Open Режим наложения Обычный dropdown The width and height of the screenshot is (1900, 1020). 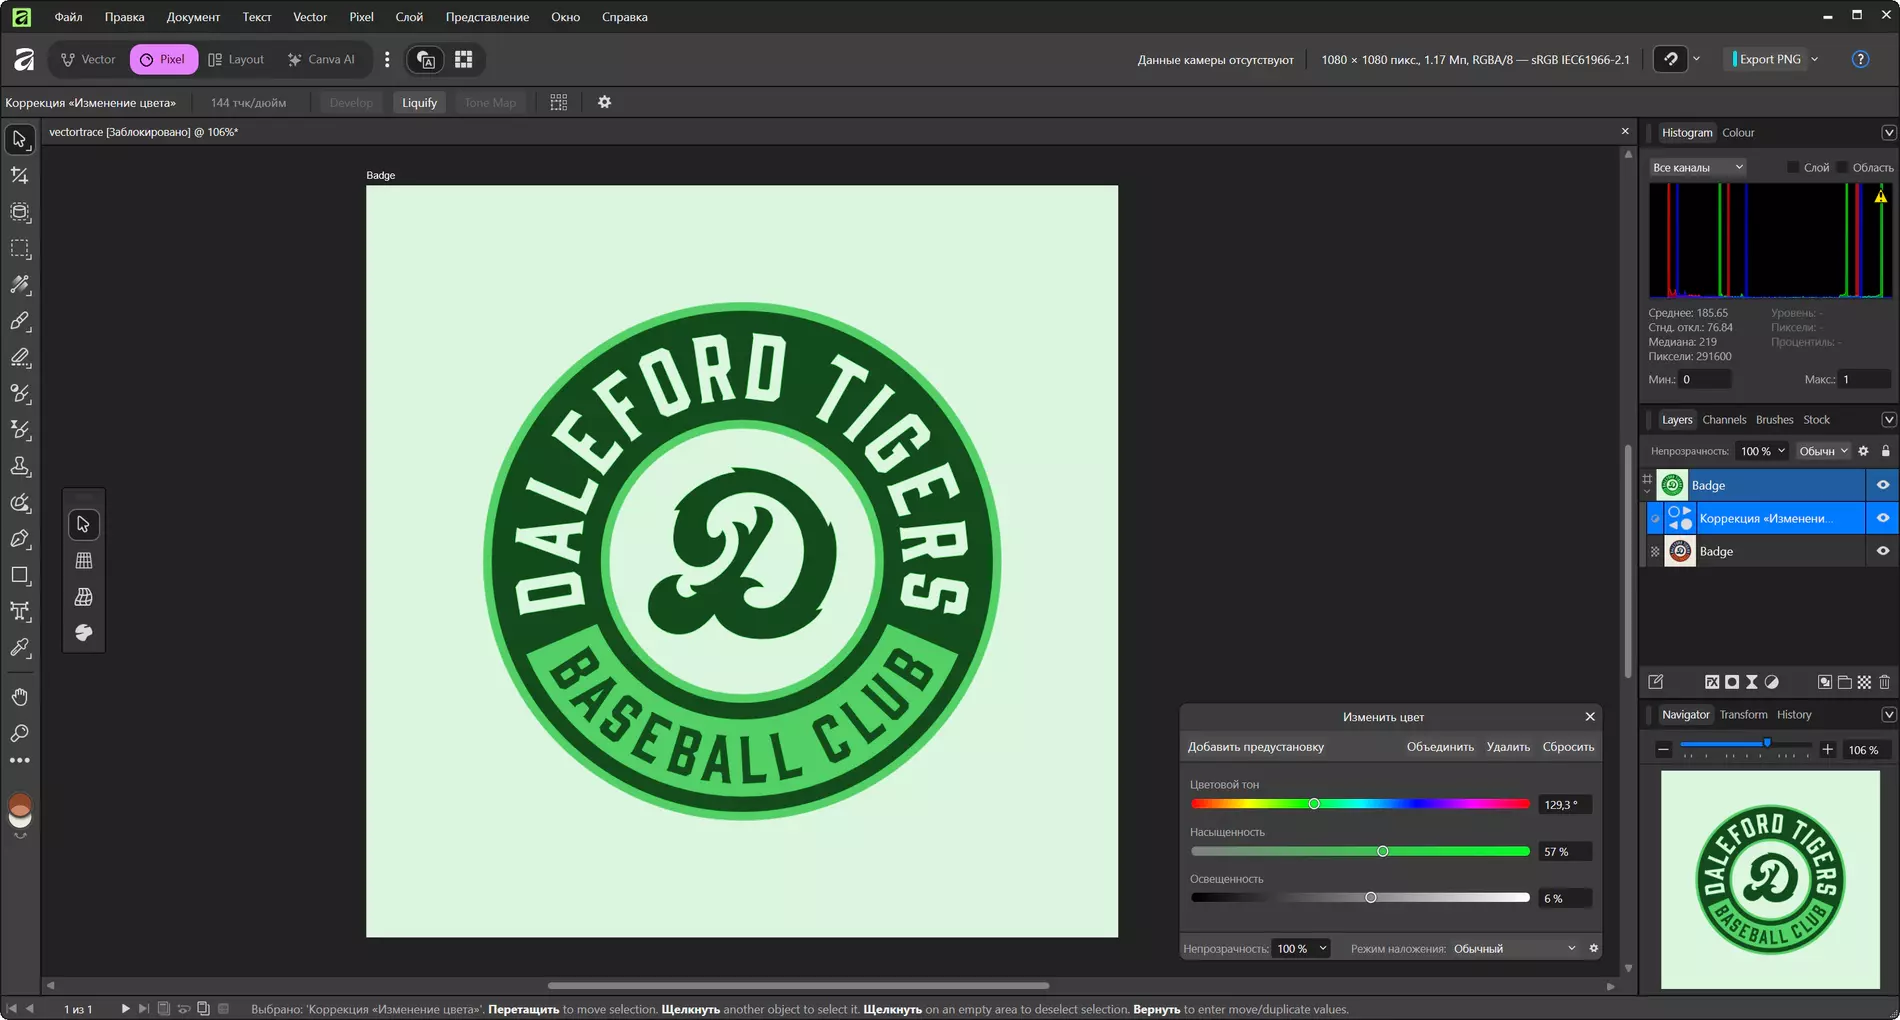click(x=1515, y=948)
